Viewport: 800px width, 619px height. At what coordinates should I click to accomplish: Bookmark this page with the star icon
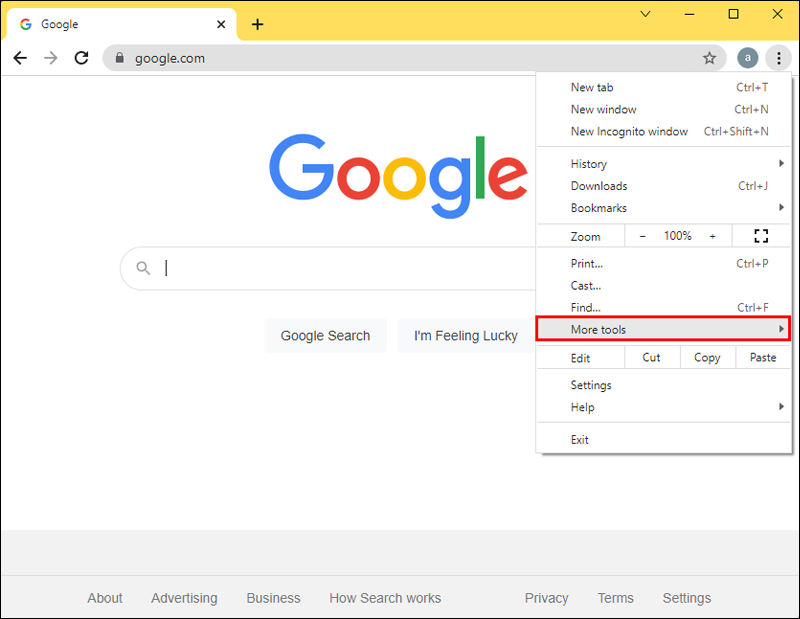point(709,58)
